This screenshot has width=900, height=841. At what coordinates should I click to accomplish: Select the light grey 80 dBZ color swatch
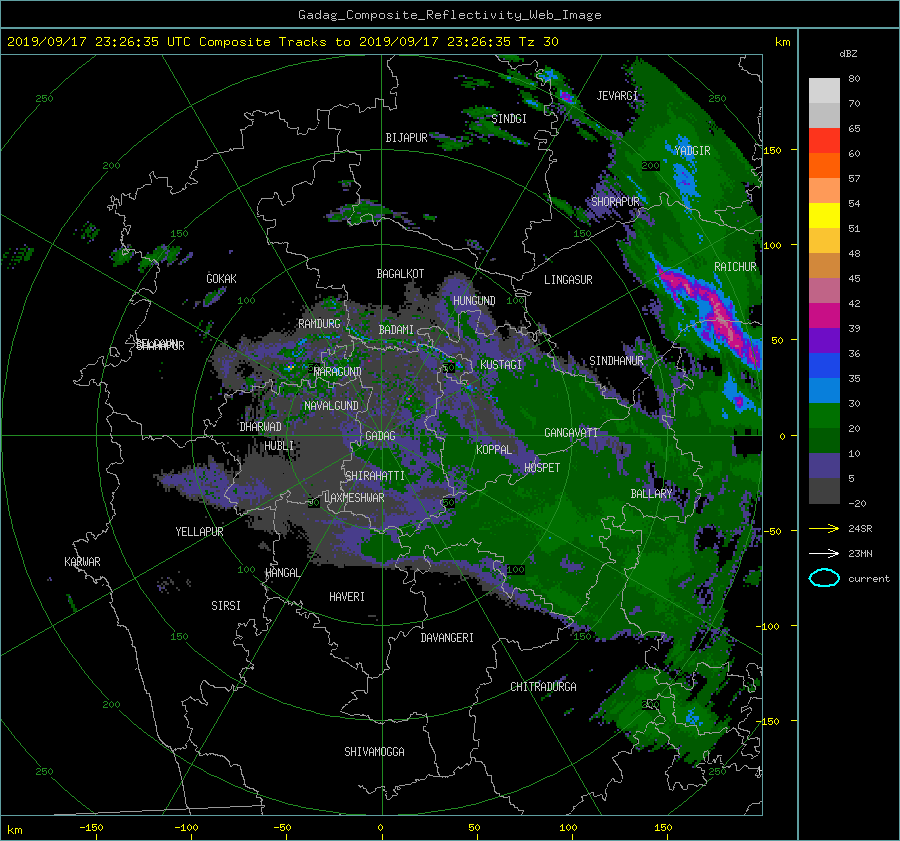[824, 90]
